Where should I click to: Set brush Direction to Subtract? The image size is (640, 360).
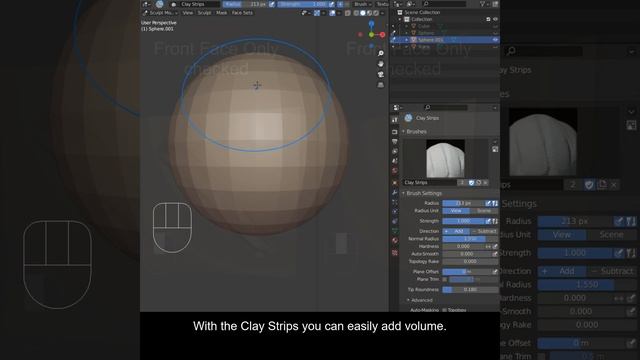pyautogui.click(x=484, y=231)
